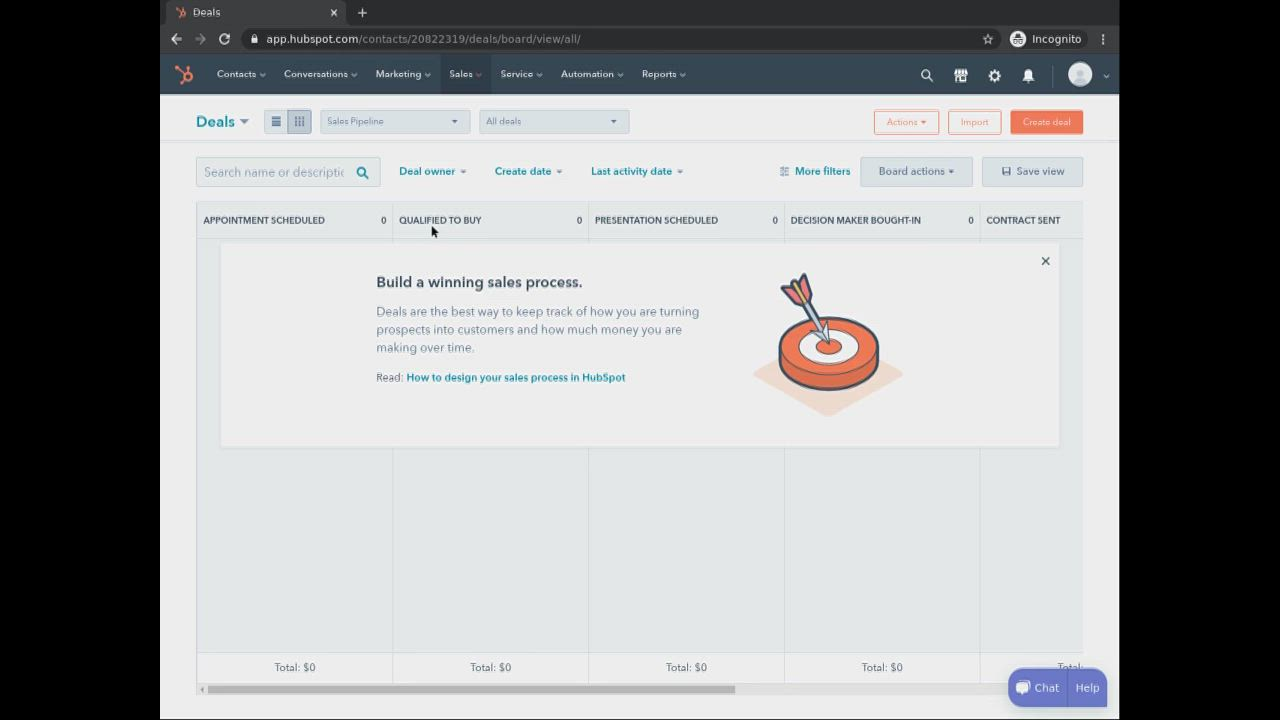Reload the HubSpot page

[224, 39]
